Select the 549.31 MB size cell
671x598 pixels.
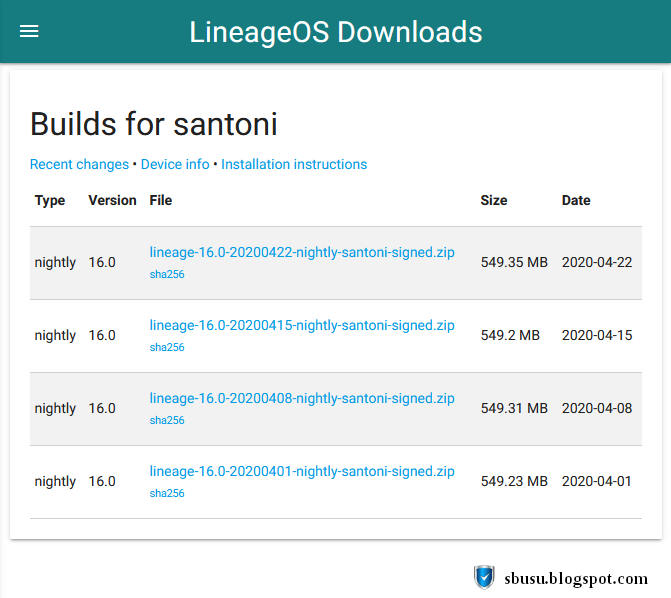pos(514,408)
